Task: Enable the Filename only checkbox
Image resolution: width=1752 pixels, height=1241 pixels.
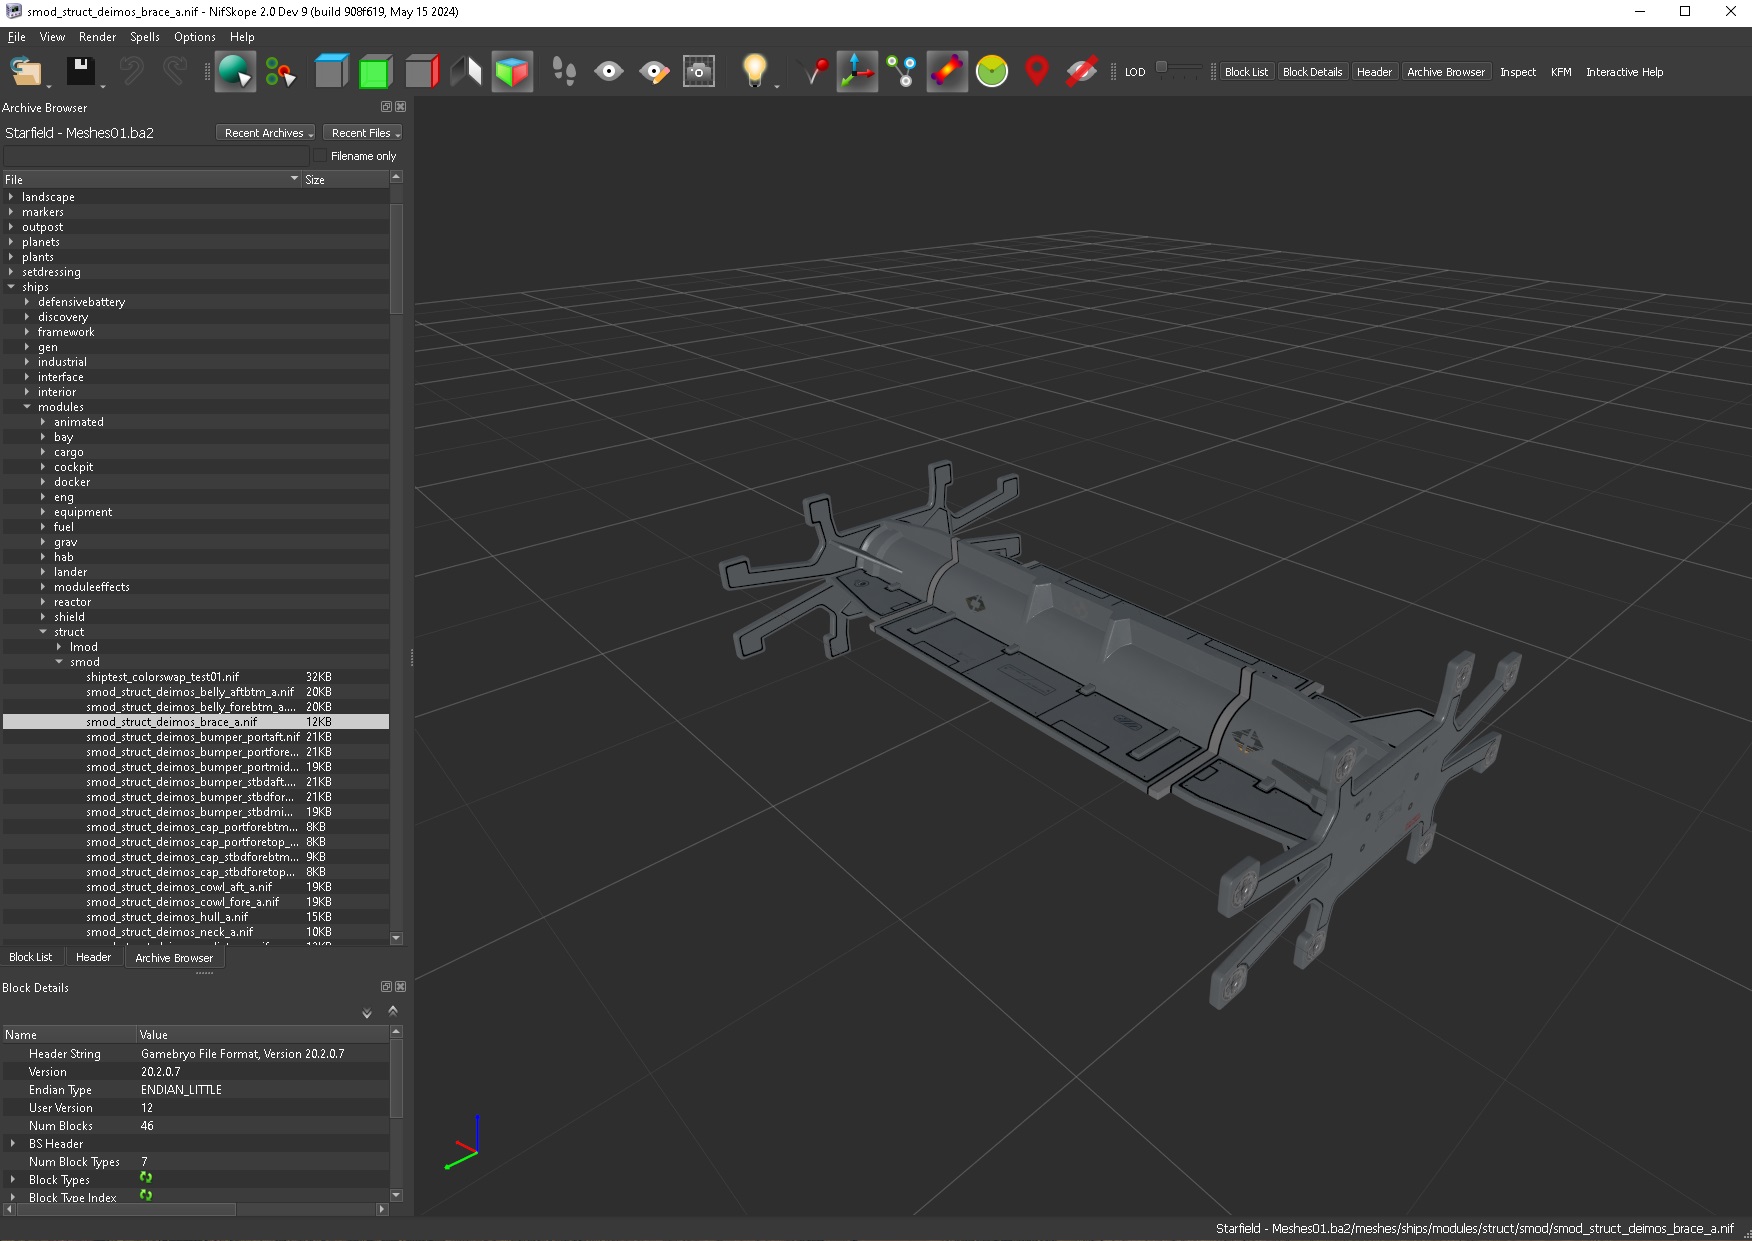Action: 320,156
